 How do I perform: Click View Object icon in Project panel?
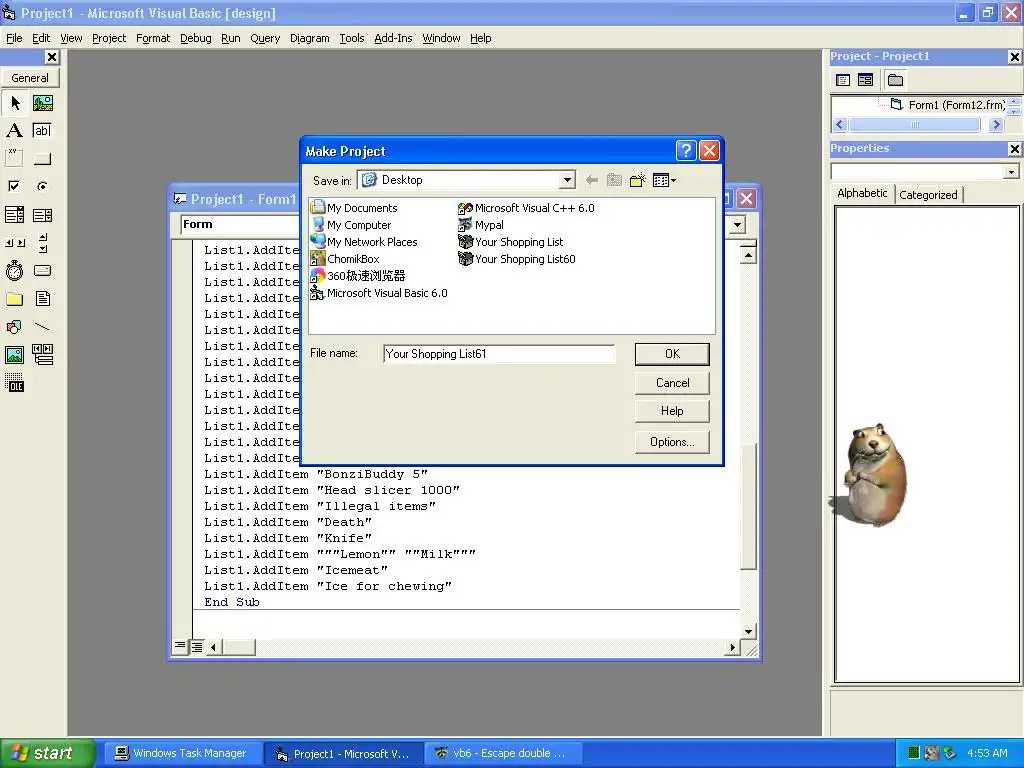point(865,80)
